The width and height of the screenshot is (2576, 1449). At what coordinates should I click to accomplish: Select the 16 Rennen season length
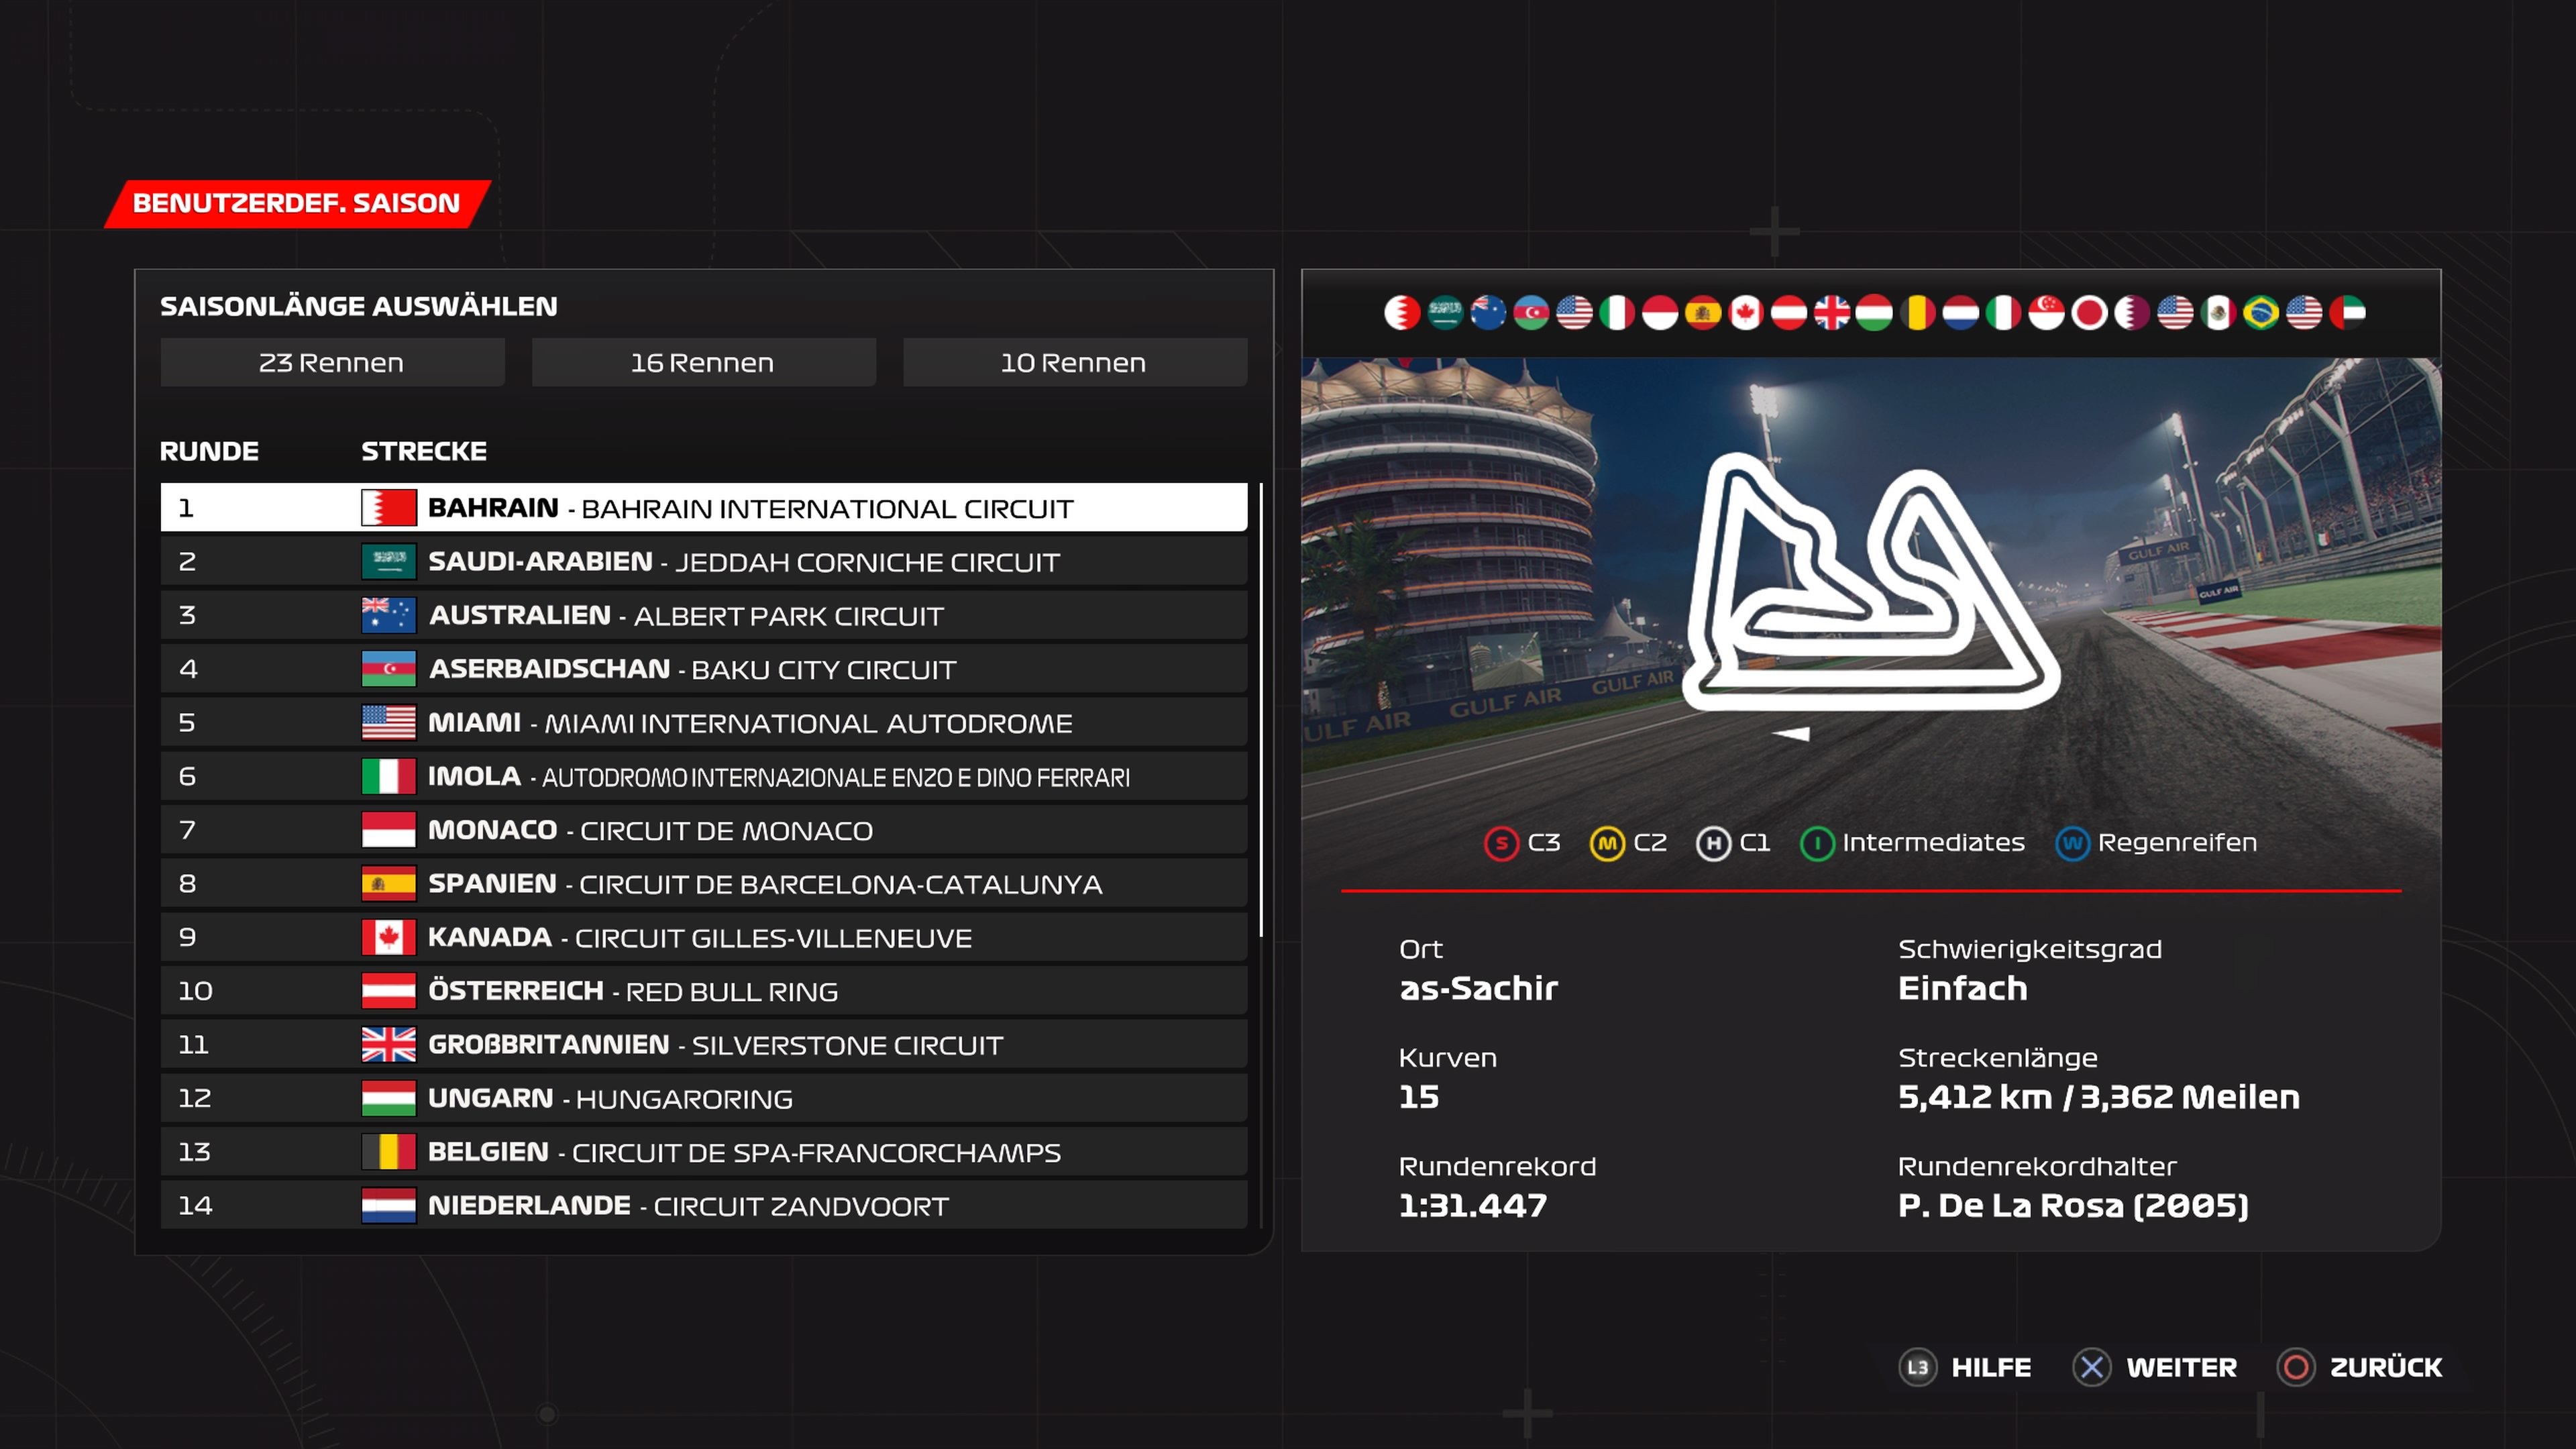click(x=703, y=362)
